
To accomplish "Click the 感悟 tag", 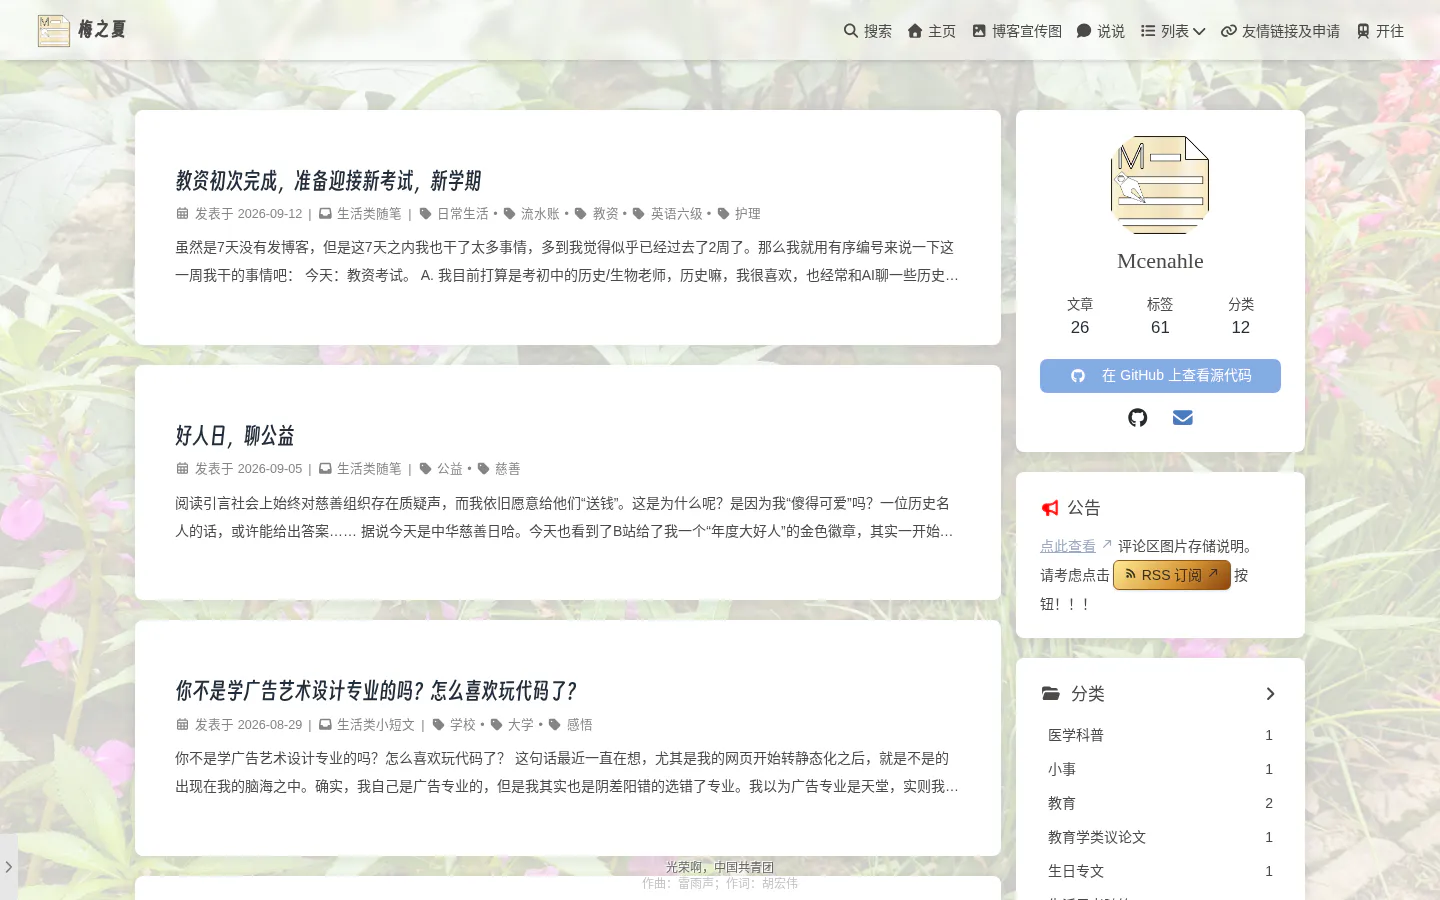I will (580, 725).
